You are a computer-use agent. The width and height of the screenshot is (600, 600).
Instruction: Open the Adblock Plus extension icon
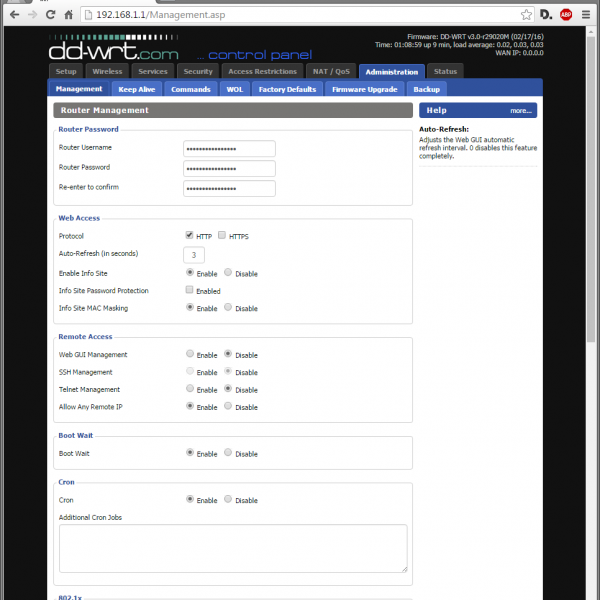point(566,15)
